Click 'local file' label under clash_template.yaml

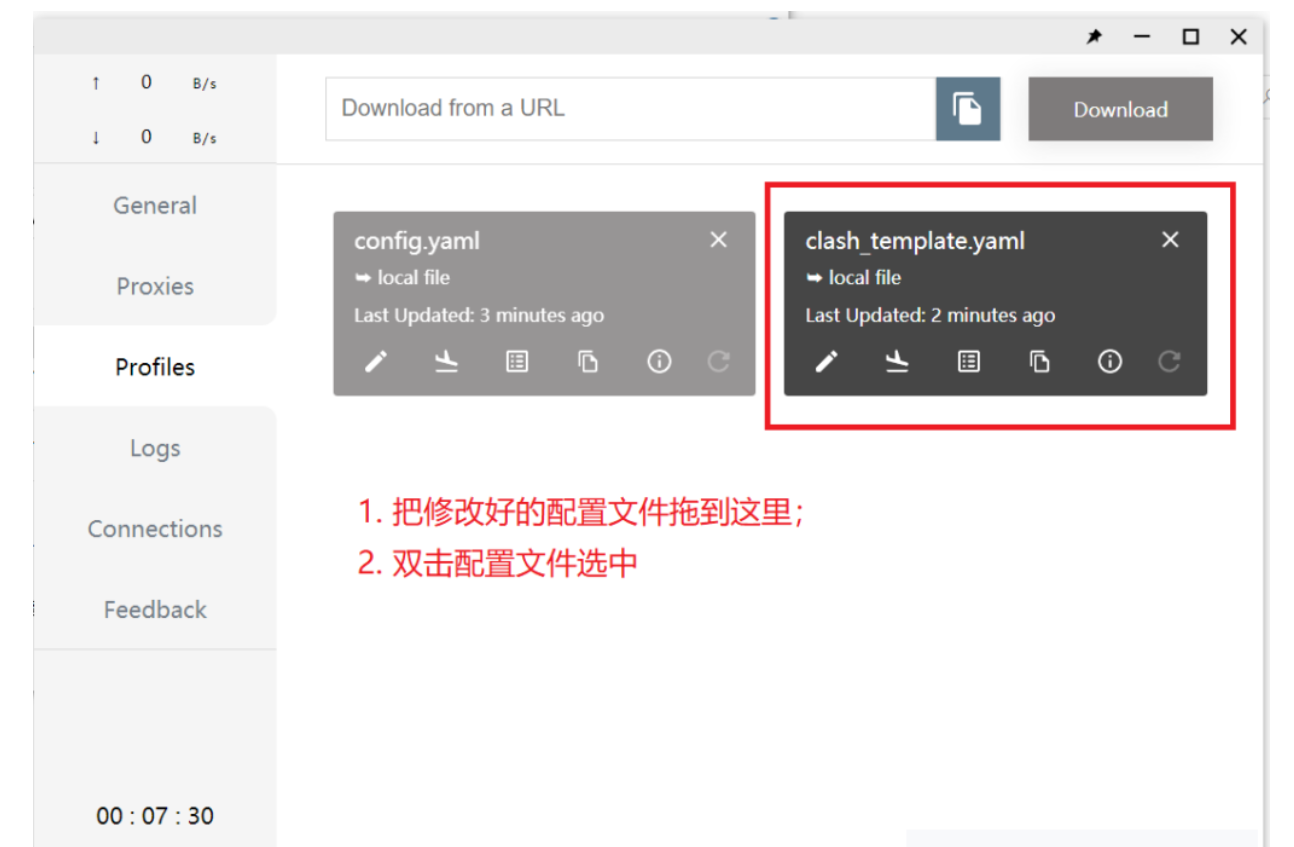pyautogui.click(x=864, y=278)
